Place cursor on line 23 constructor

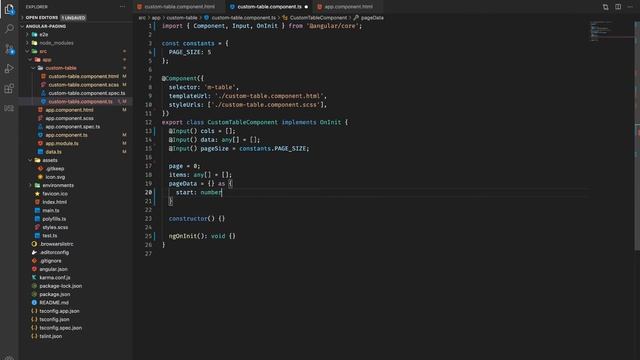197,218
